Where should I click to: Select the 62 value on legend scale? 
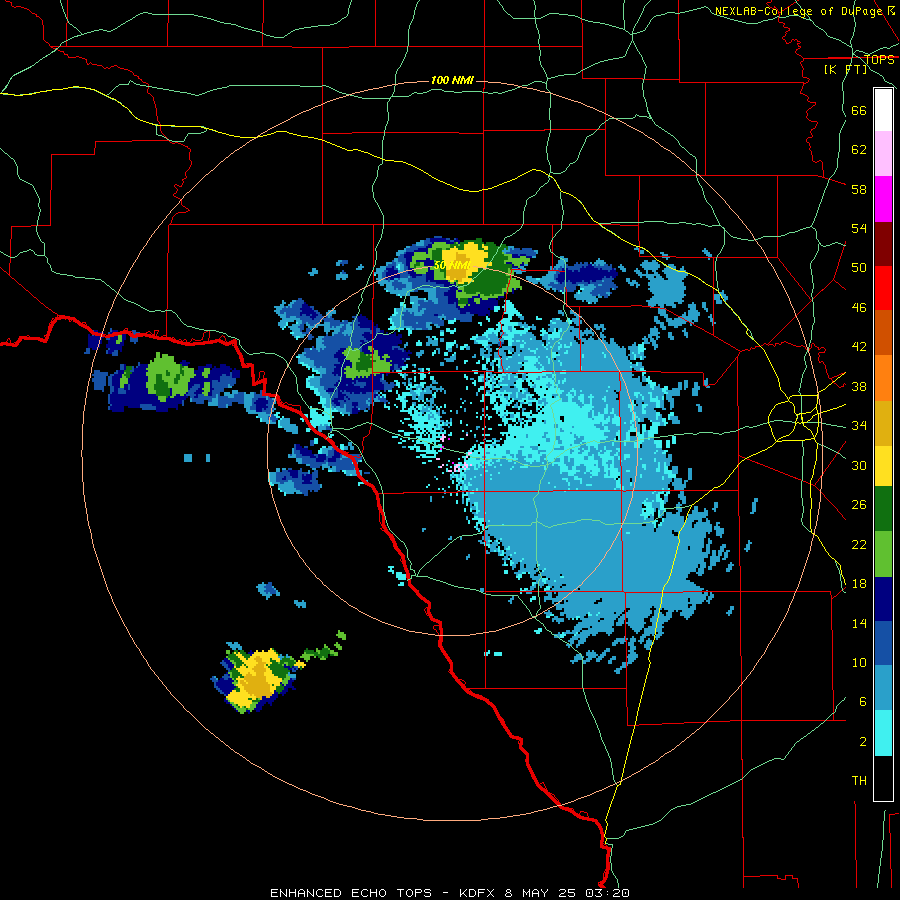(x=859, y=150)
